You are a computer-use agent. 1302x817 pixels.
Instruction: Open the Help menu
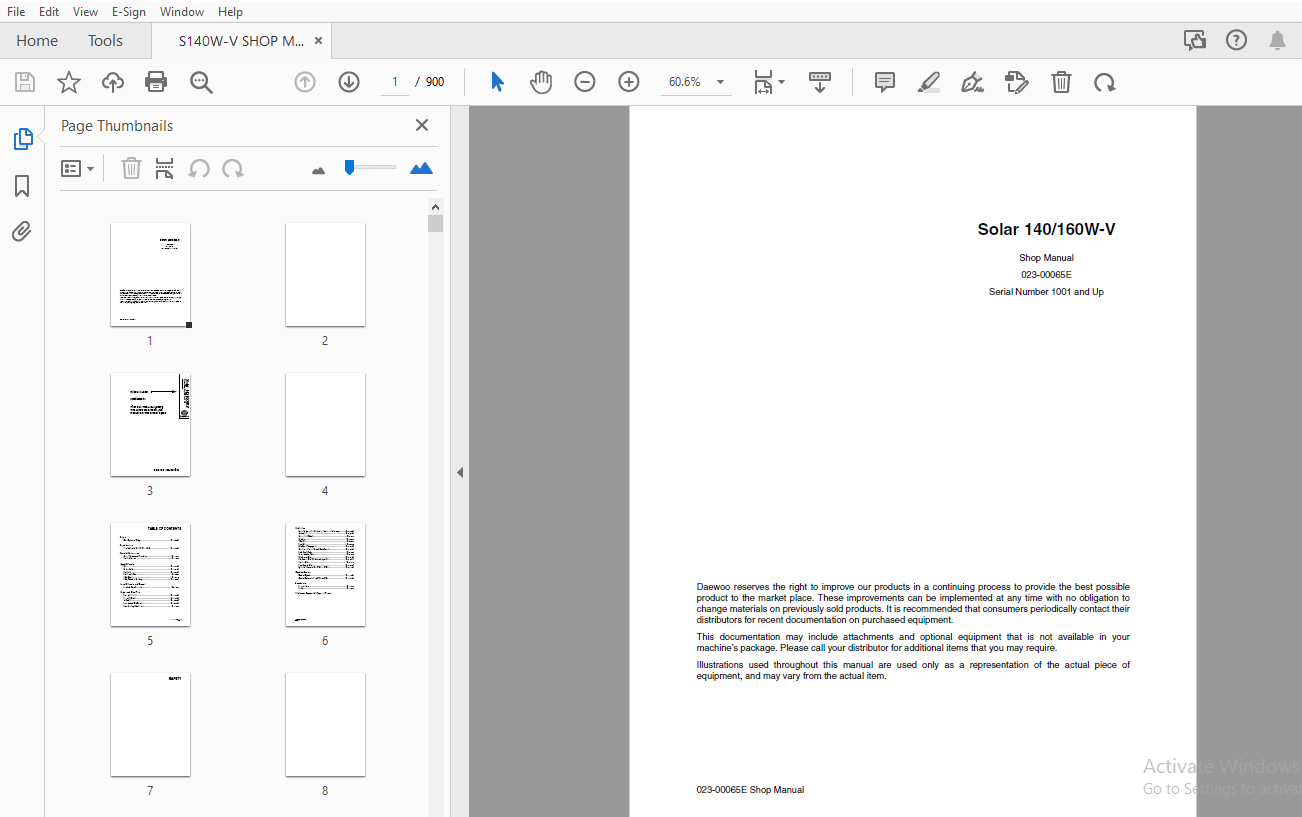pyautogui.click(x=230, y=12)
